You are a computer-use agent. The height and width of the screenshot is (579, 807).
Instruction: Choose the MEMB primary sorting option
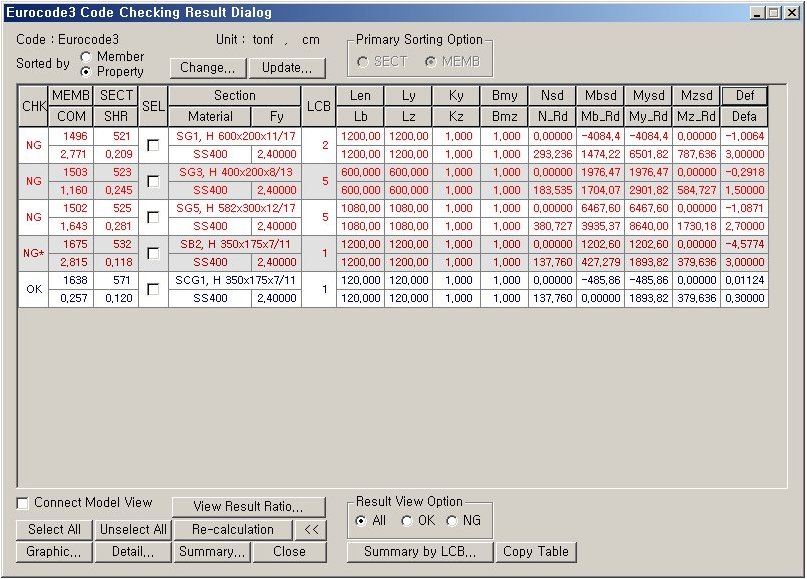tap(431, 62)
